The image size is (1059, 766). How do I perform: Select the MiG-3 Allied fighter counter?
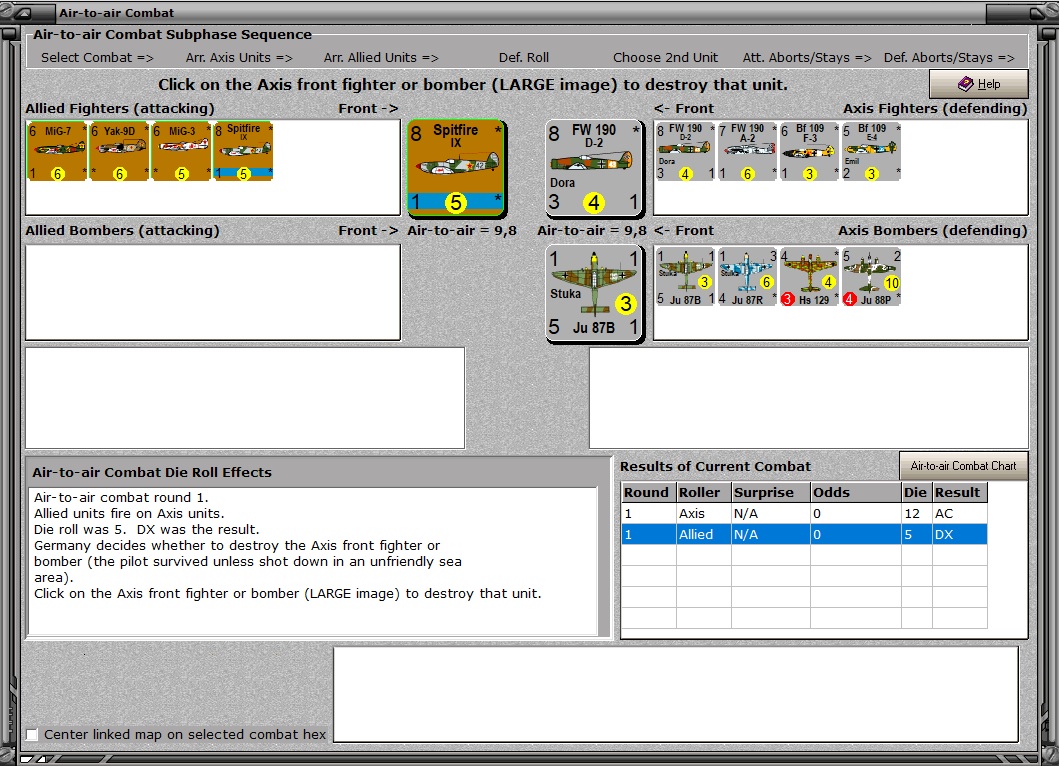[x=182, y=151]
